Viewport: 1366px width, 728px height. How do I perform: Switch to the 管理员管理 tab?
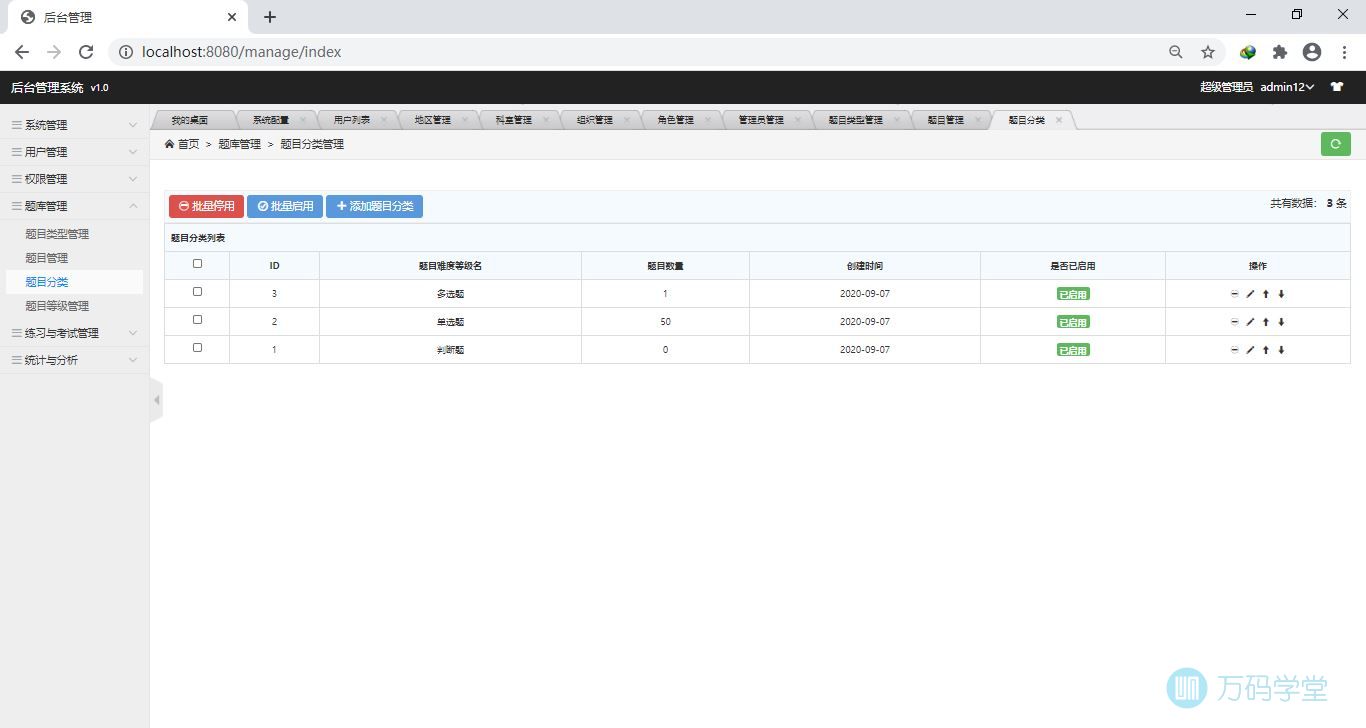coord(761,120)
